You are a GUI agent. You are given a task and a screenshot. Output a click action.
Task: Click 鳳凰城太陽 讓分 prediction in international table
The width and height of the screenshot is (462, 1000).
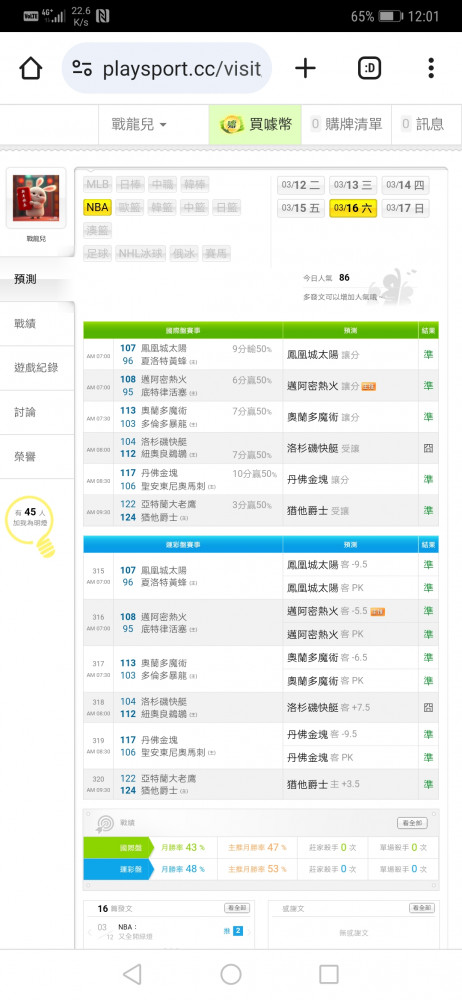click(324, 355)
